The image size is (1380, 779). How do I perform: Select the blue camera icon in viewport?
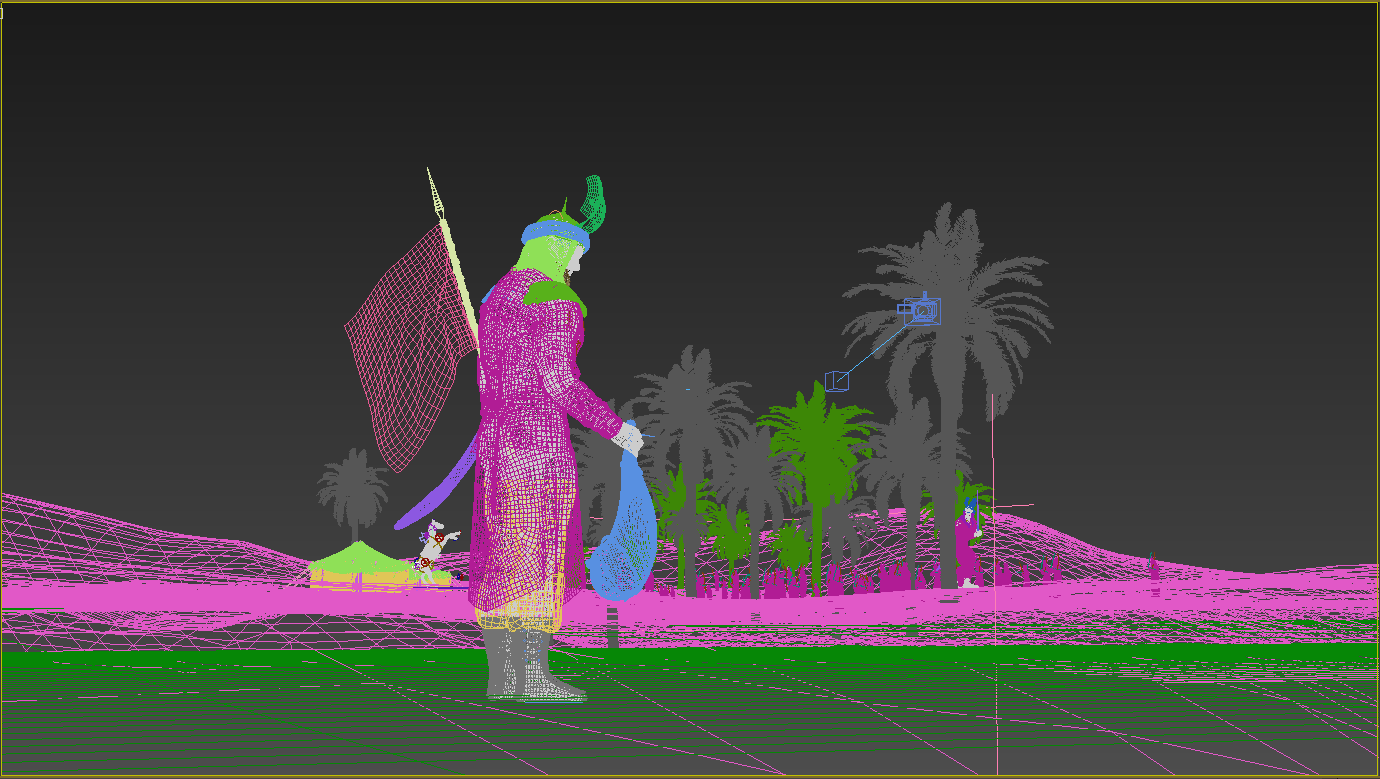tap(922, 311)
